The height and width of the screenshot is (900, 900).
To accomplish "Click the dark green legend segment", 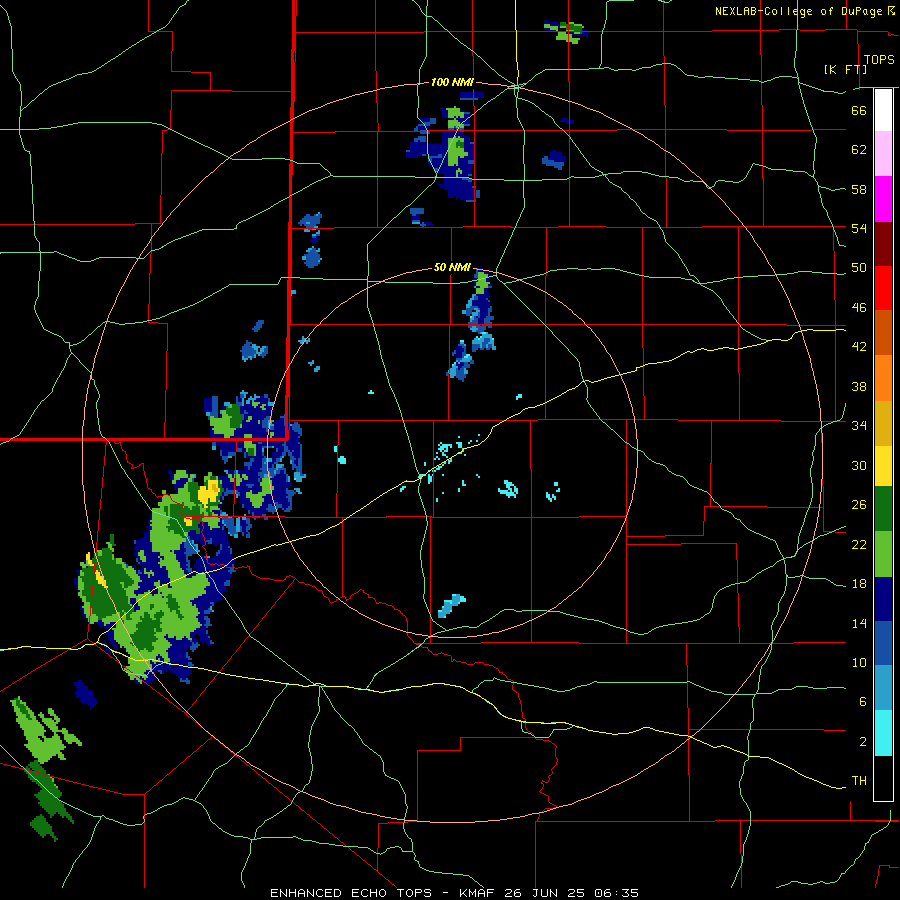I will (x=883, y=509).
